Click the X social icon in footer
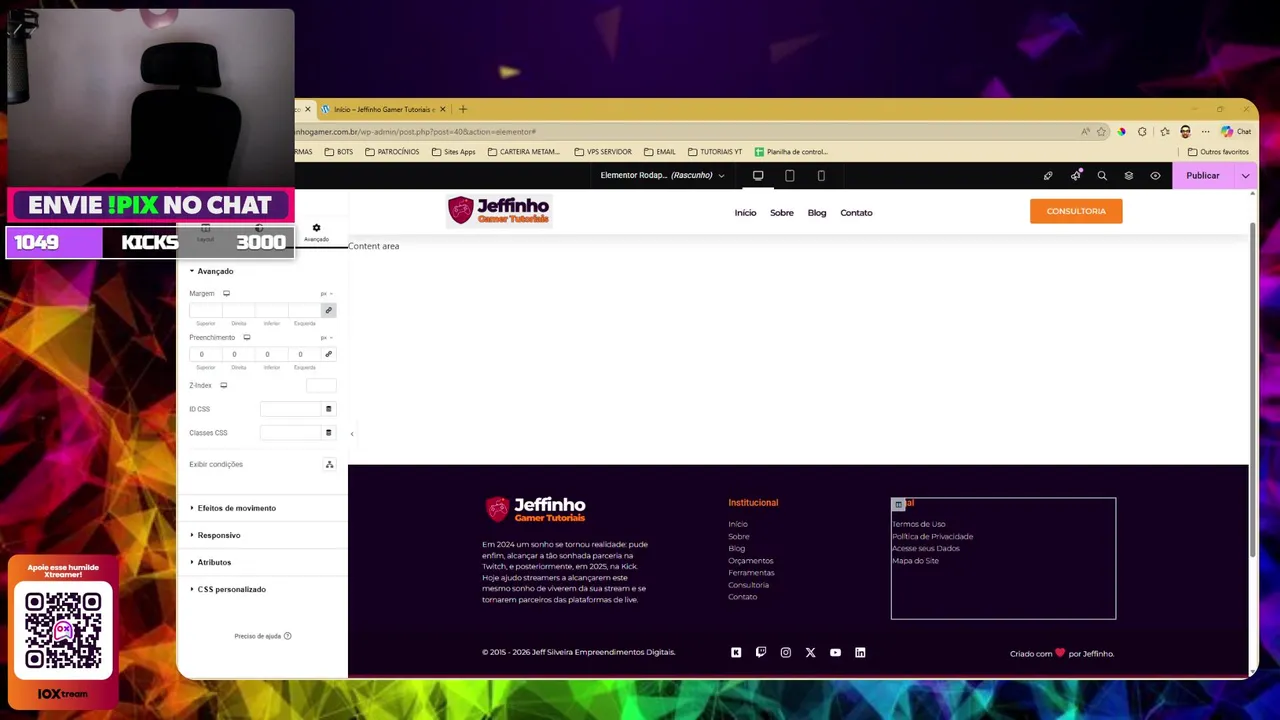Viewport: 1280px width, 720px height. [x=811, y=653]
